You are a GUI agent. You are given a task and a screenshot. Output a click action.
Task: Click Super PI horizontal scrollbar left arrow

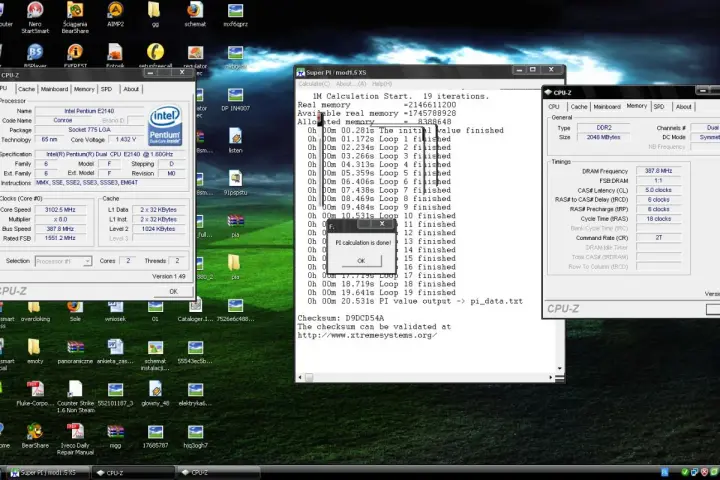(300, 378)
